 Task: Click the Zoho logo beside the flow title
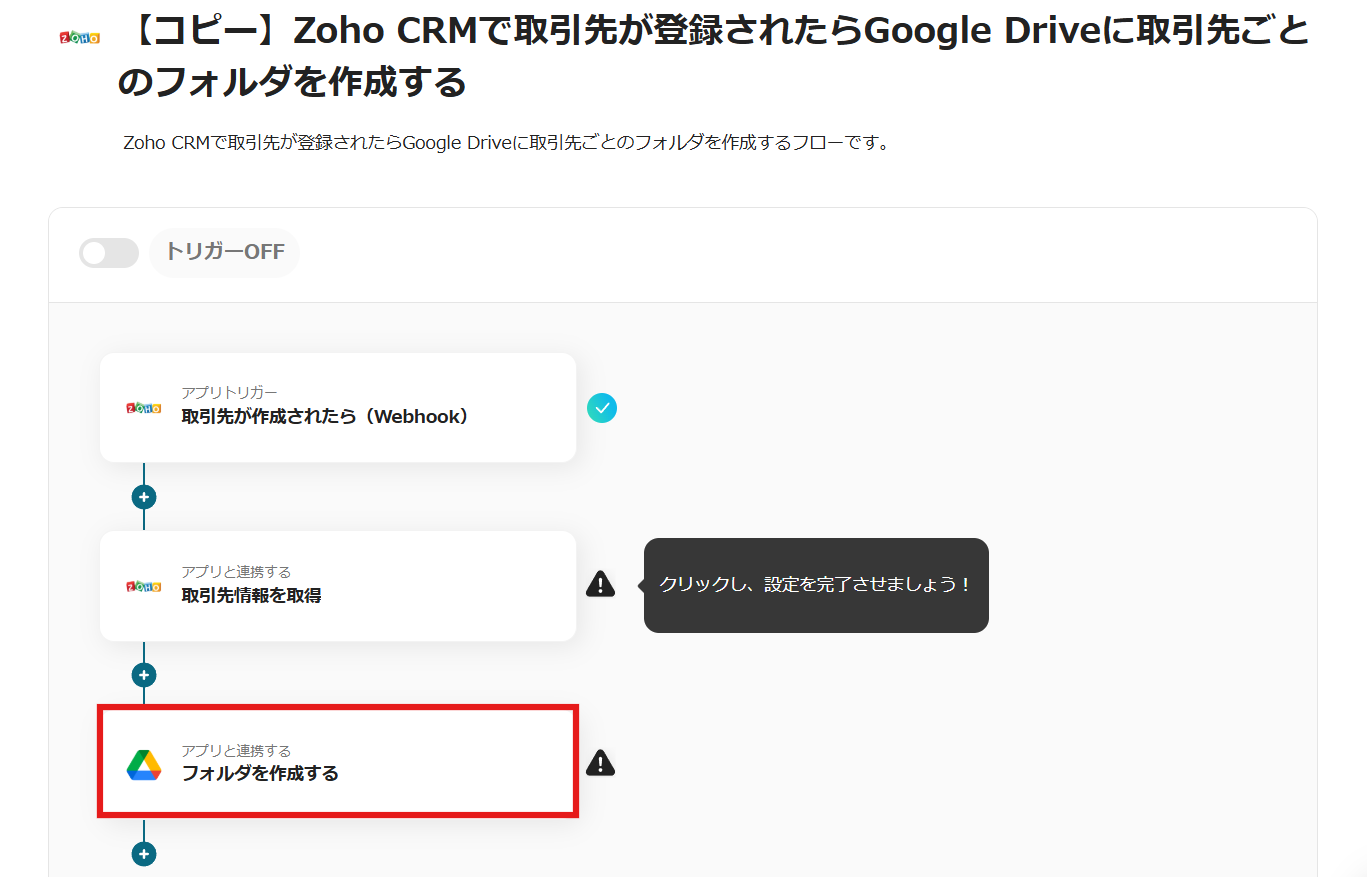pos(80,37)
